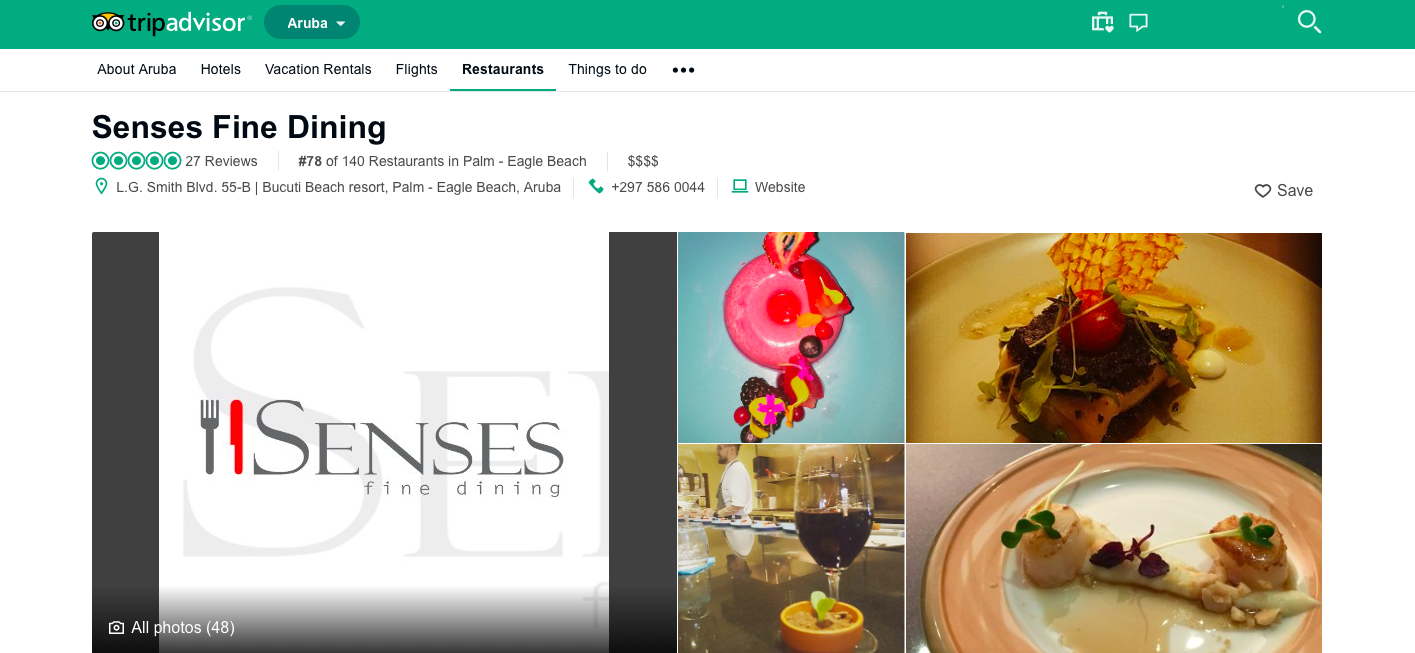The image size is (1415, 653).
Task: Click the camera icon for all photos
Action: click(x=117, y=628)
